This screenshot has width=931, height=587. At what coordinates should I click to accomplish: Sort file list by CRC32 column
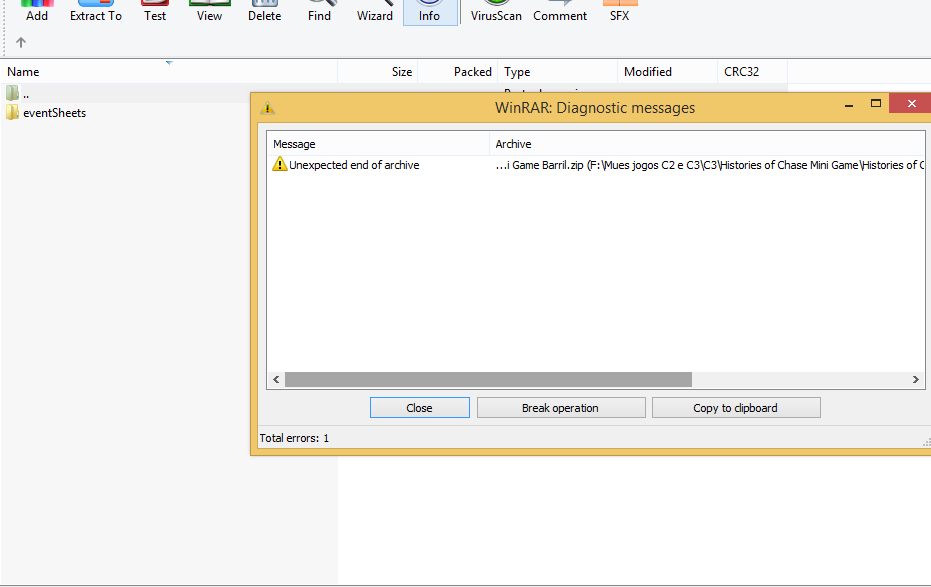tap(752, 72)
